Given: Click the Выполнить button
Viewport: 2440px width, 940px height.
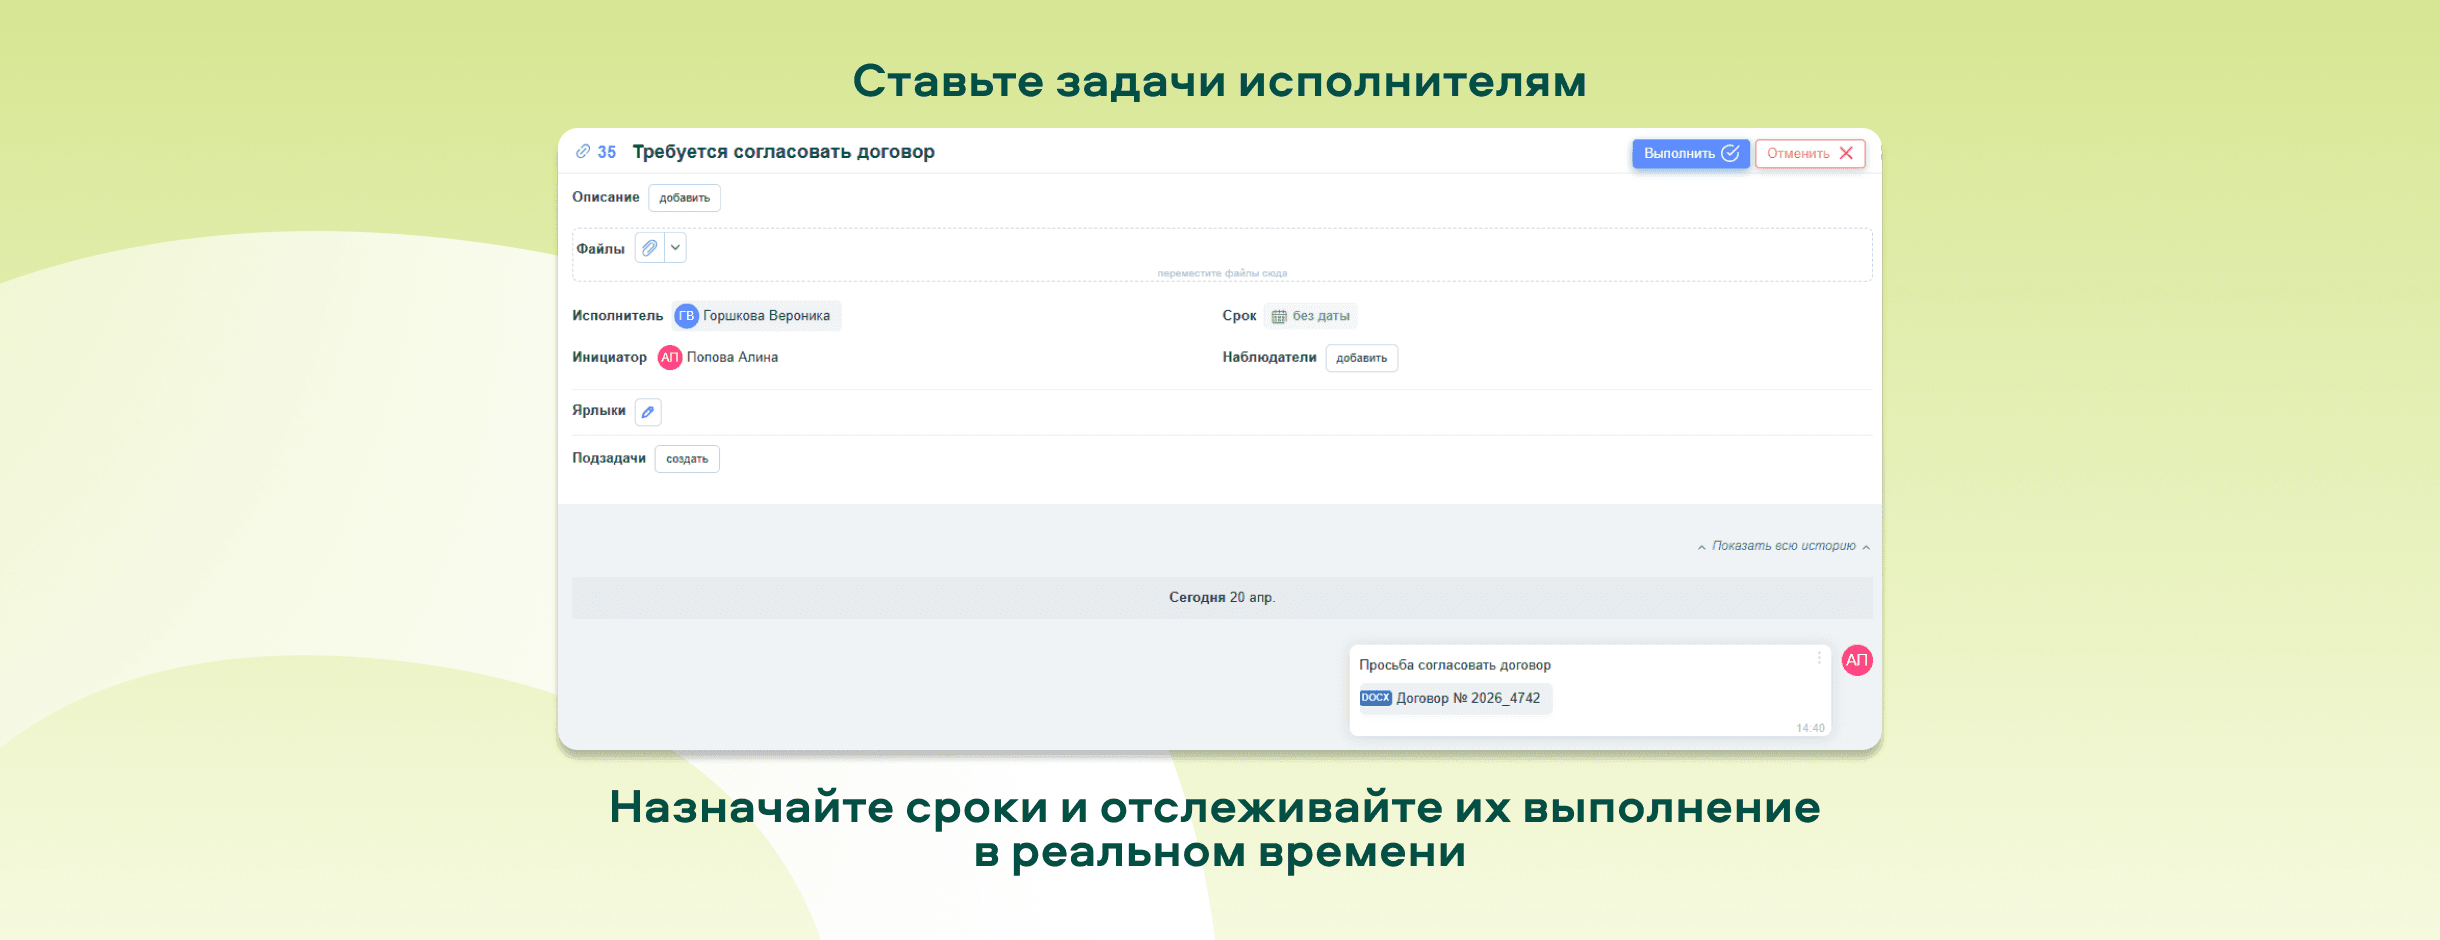Looking at the screenshot, I should (x=1691, y=153).
